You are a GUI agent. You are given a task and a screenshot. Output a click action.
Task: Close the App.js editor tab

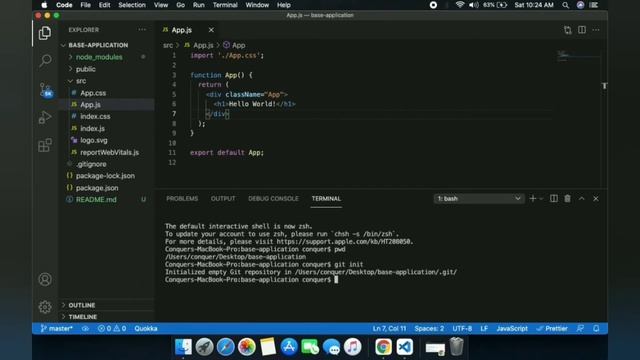pyautogui.click(x=211, y=30)
